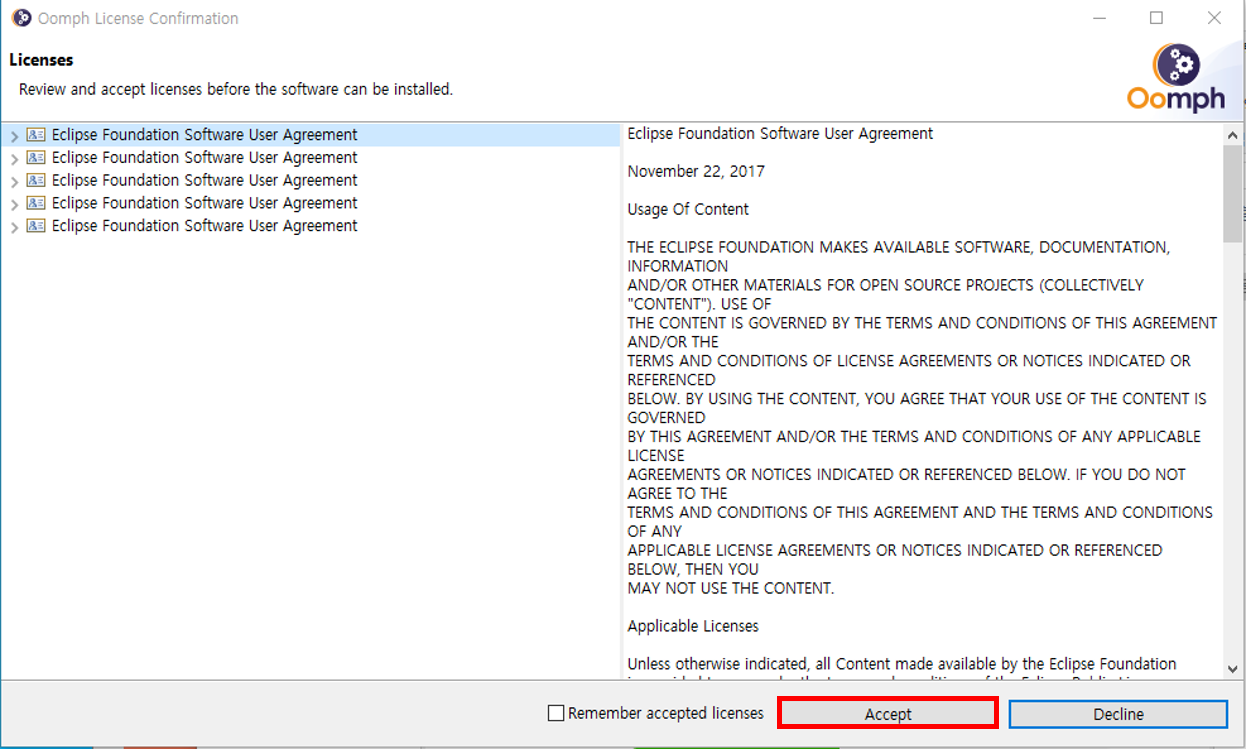
Task: Minimize the Oomph License Confirmation window
Action: (x=1099, y=18)
